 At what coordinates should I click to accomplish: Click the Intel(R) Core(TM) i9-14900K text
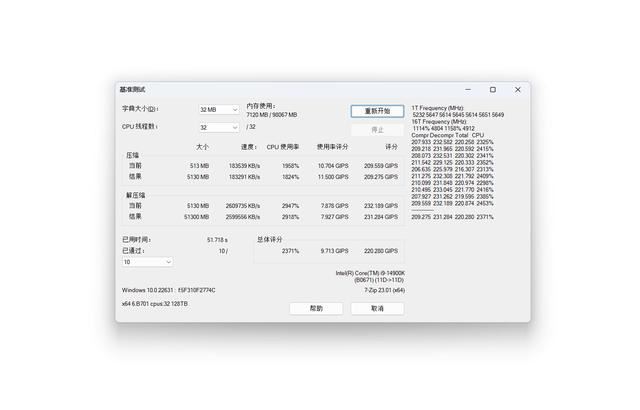(370, 273)
